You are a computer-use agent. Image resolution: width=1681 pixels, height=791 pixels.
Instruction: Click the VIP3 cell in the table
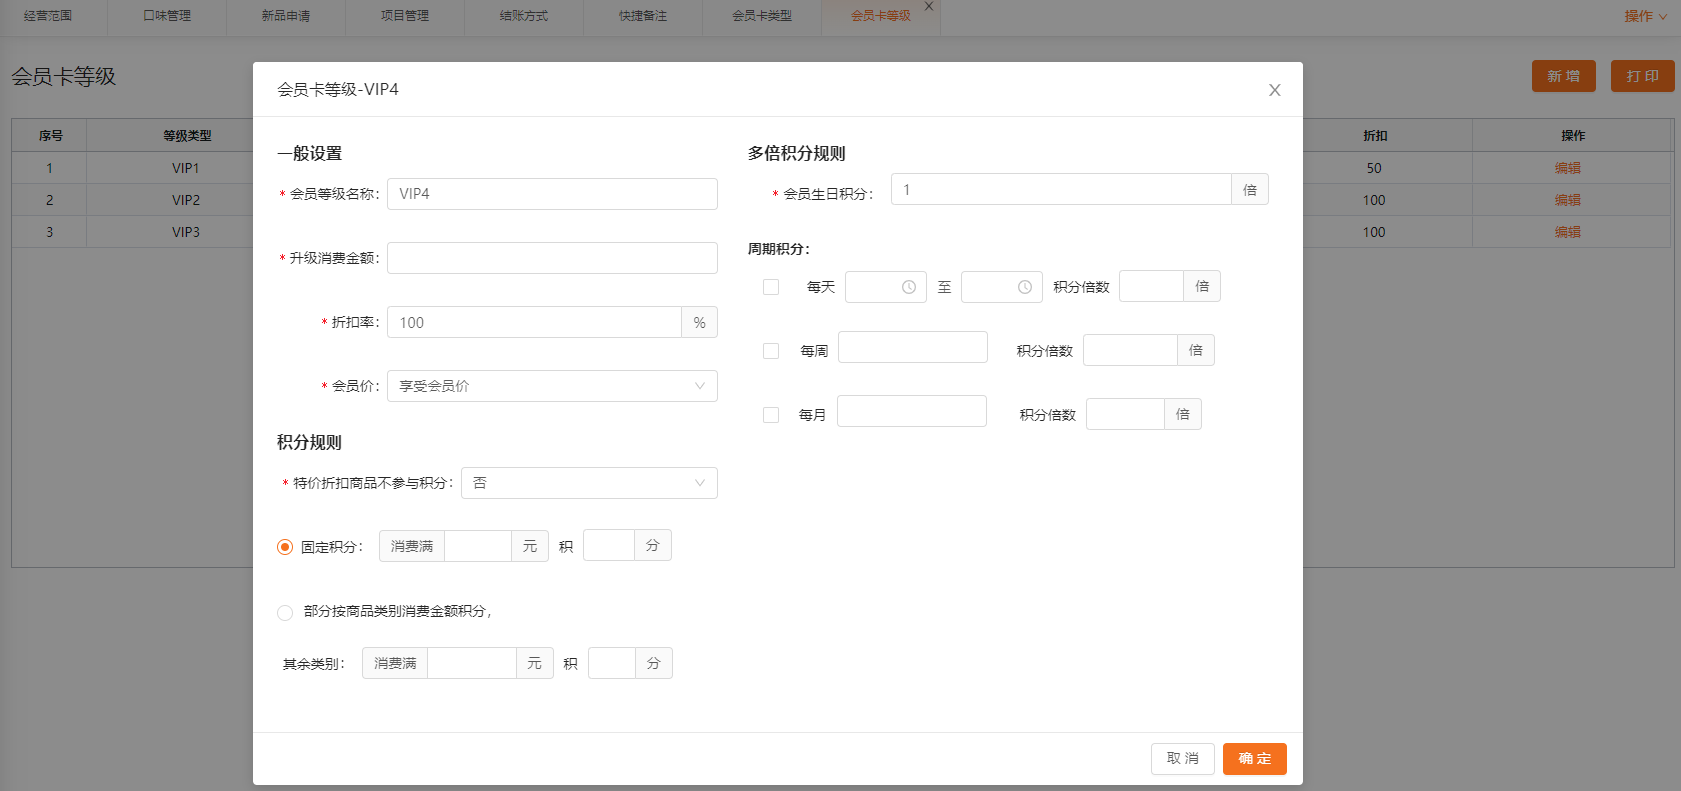click(x=186, y=232)
